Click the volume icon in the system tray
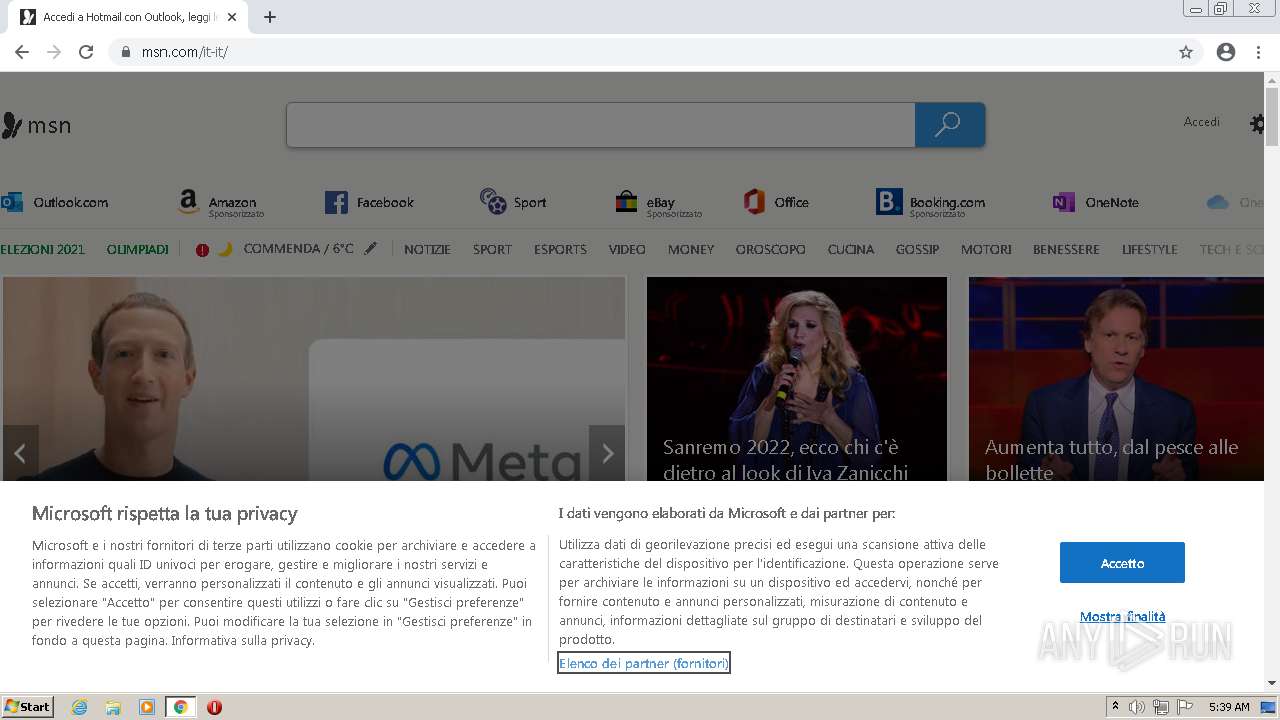Viewport: 1280px width, 720px height. (x=1137, y=707)
